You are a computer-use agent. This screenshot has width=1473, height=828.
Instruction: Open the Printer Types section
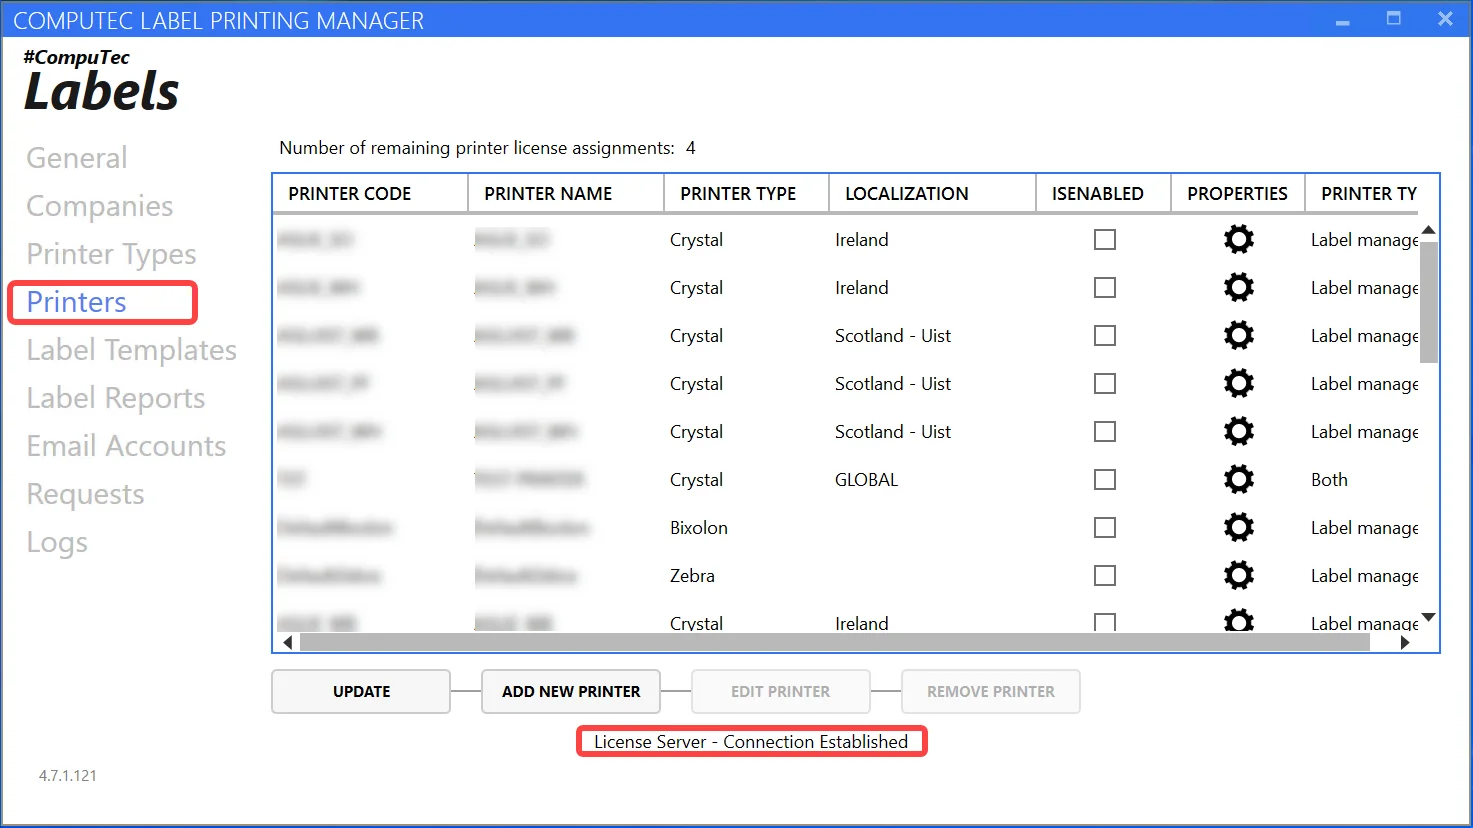(x=111, y=254)
